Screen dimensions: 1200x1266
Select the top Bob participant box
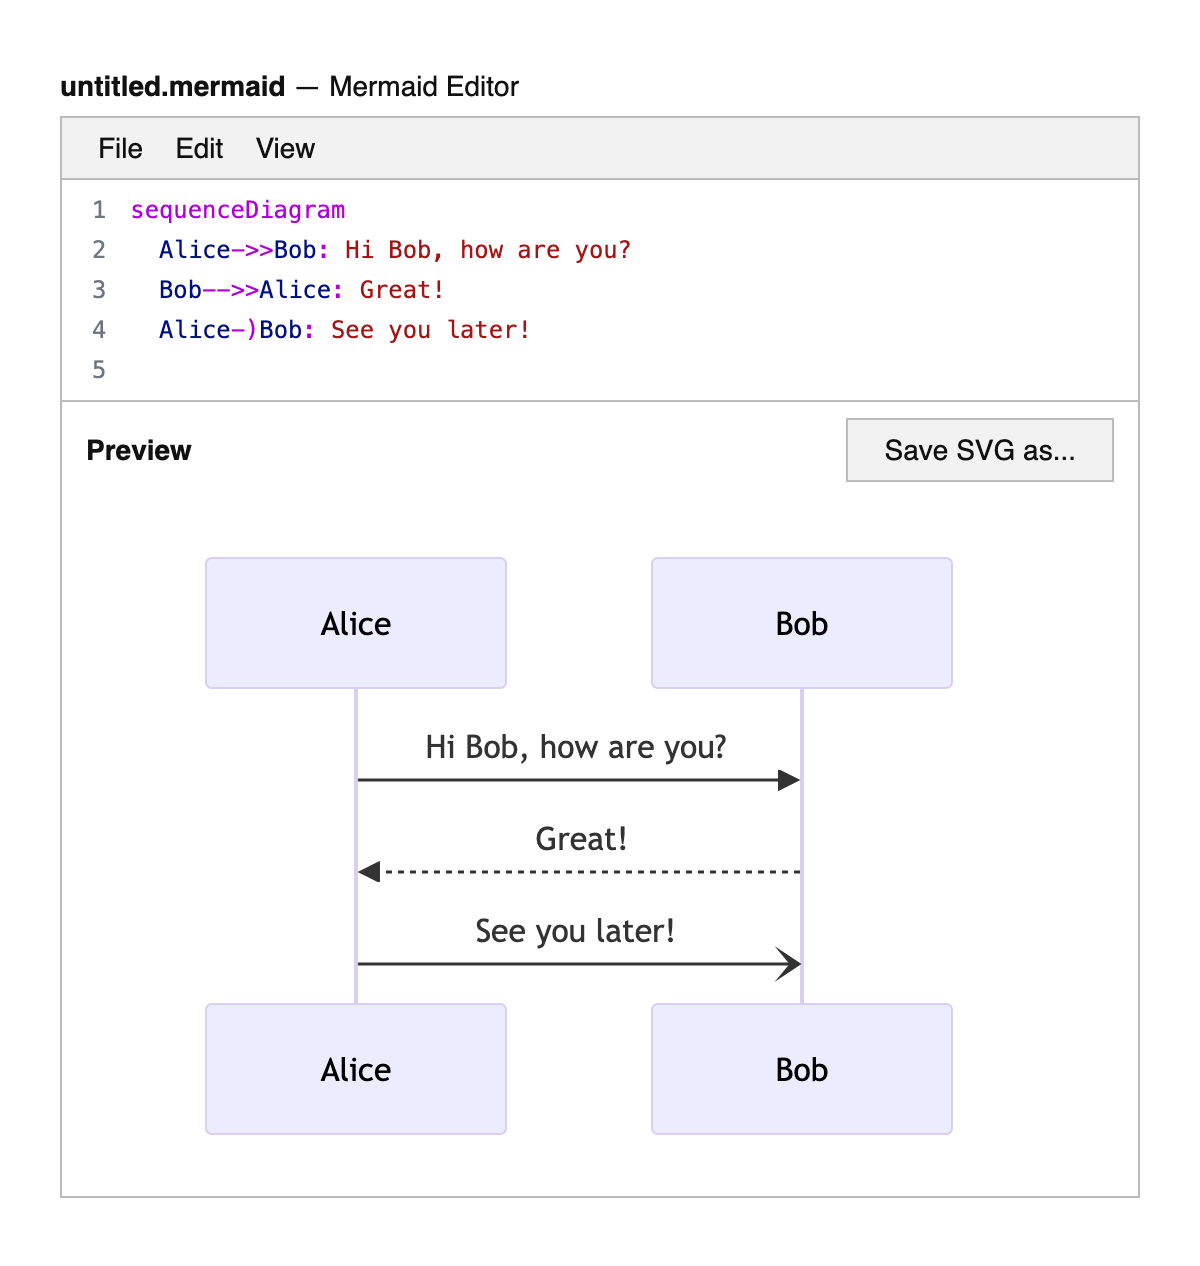click(x=801, y=623)
